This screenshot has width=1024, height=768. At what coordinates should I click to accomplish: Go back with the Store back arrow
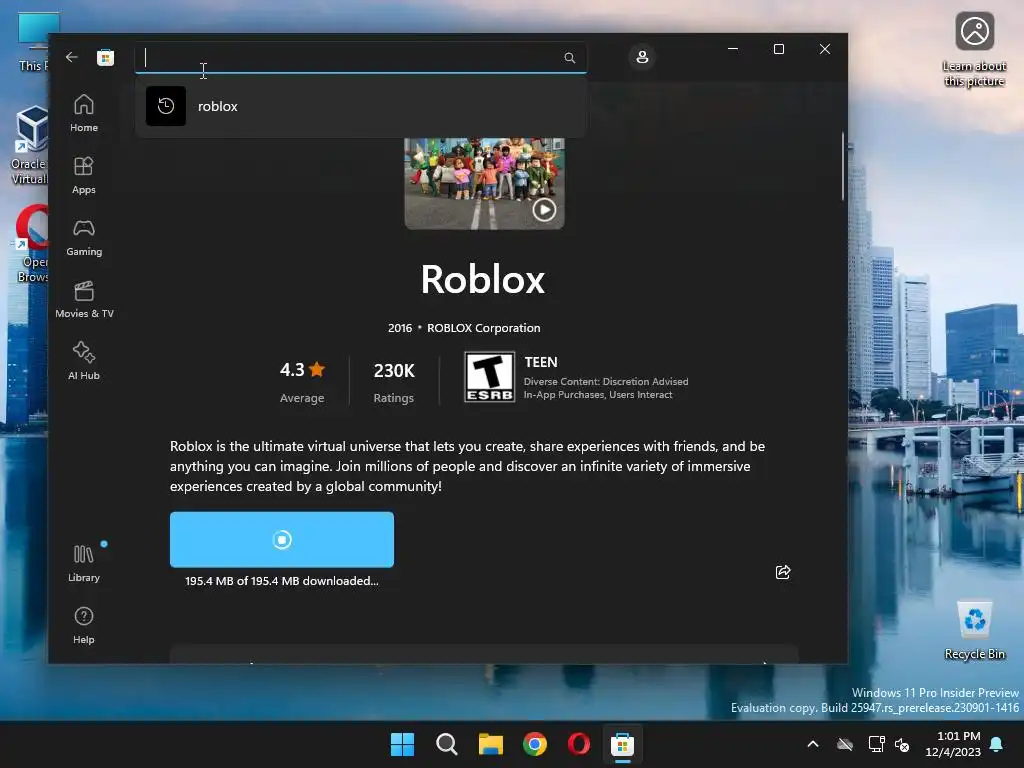72,57
